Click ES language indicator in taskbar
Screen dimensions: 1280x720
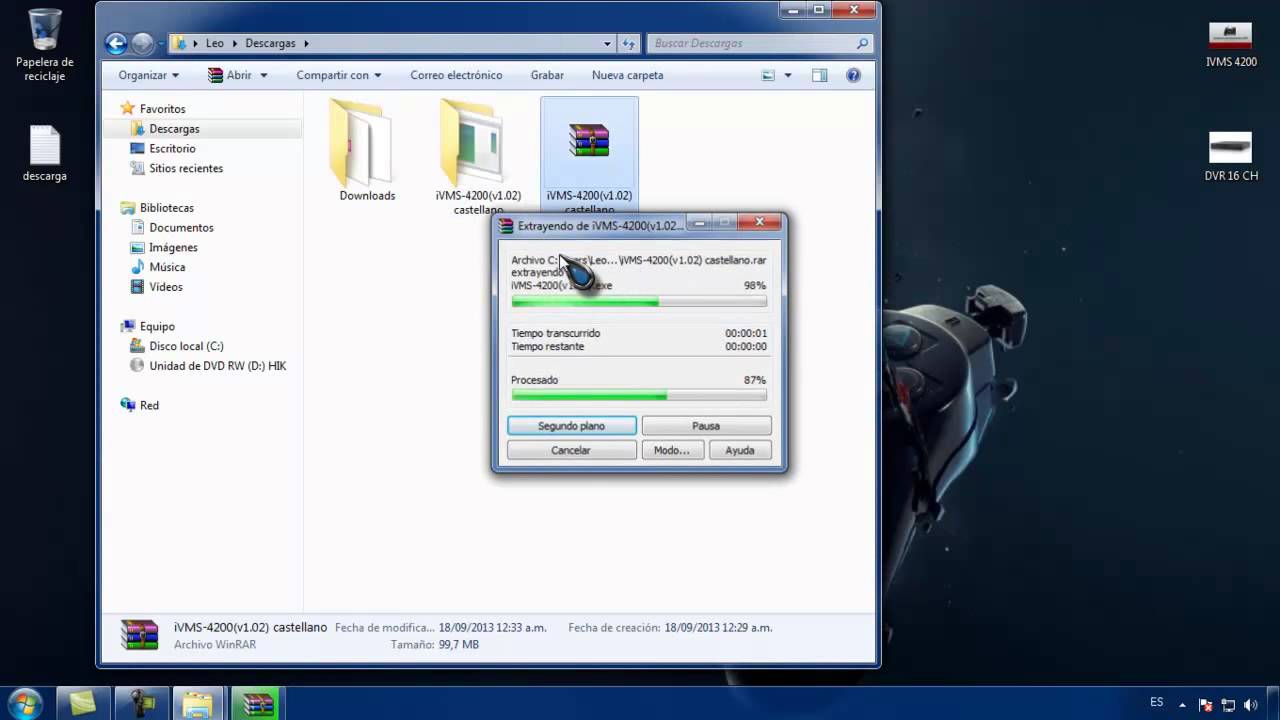coord(1157,702)
